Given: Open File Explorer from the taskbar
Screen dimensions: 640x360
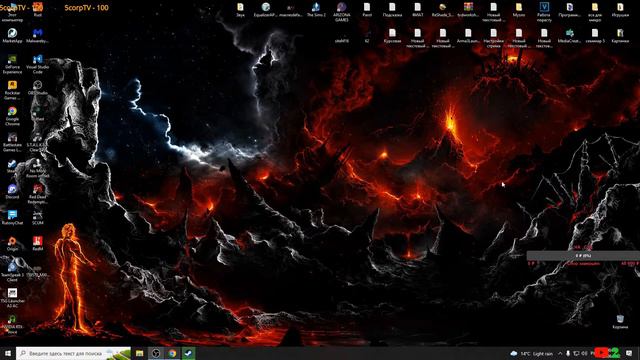Looking at the screenshot, I should tap(140, 353).
